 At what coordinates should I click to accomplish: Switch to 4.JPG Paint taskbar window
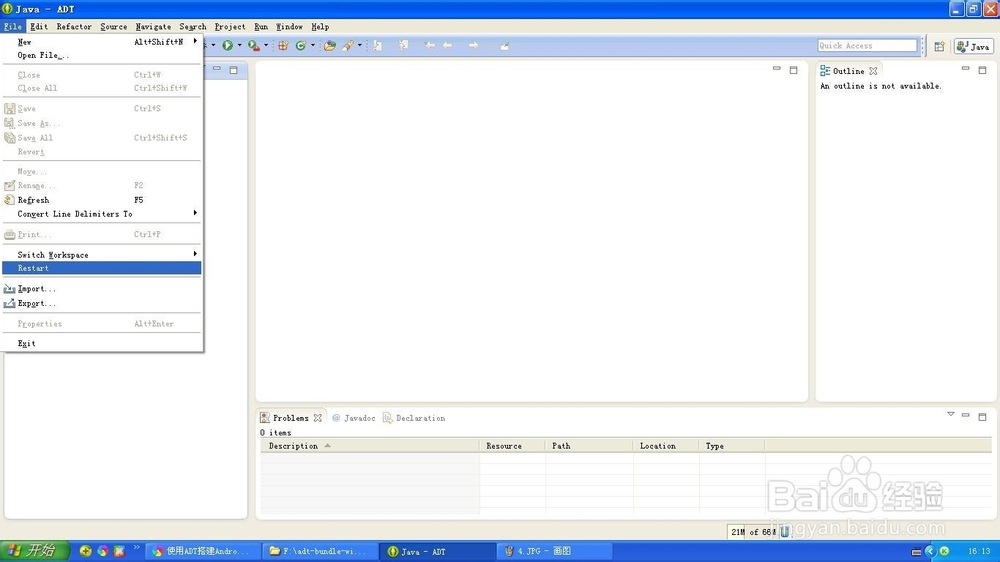coord(555,551)
